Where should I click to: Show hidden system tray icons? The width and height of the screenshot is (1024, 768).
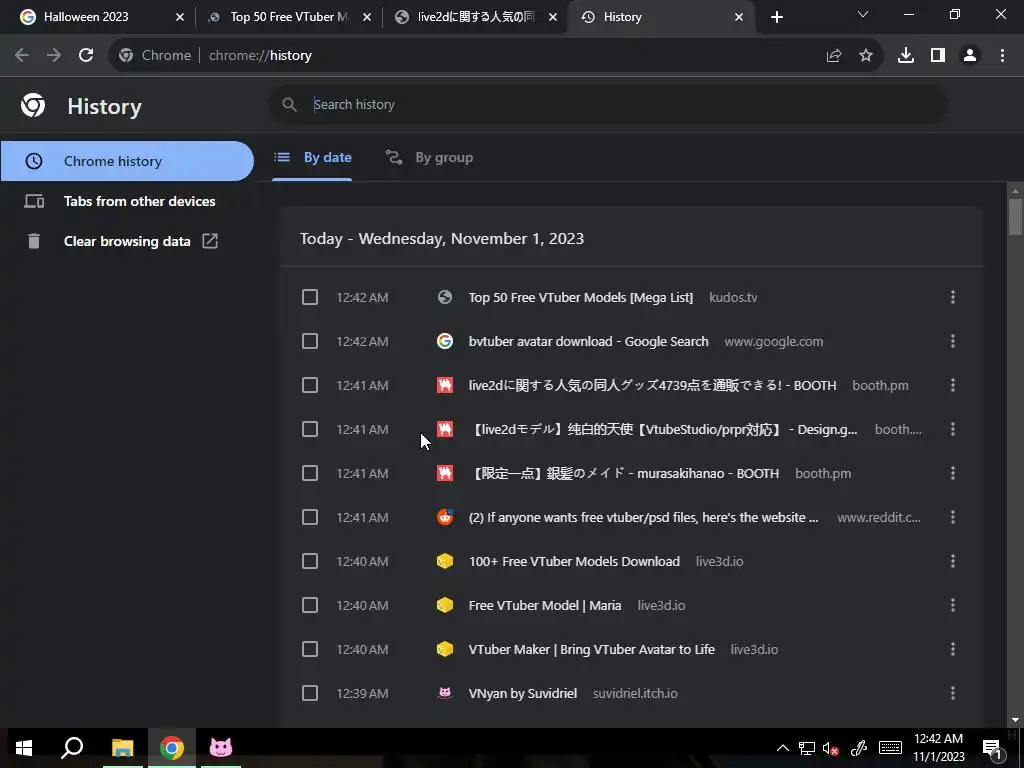(x=782, y=748)
